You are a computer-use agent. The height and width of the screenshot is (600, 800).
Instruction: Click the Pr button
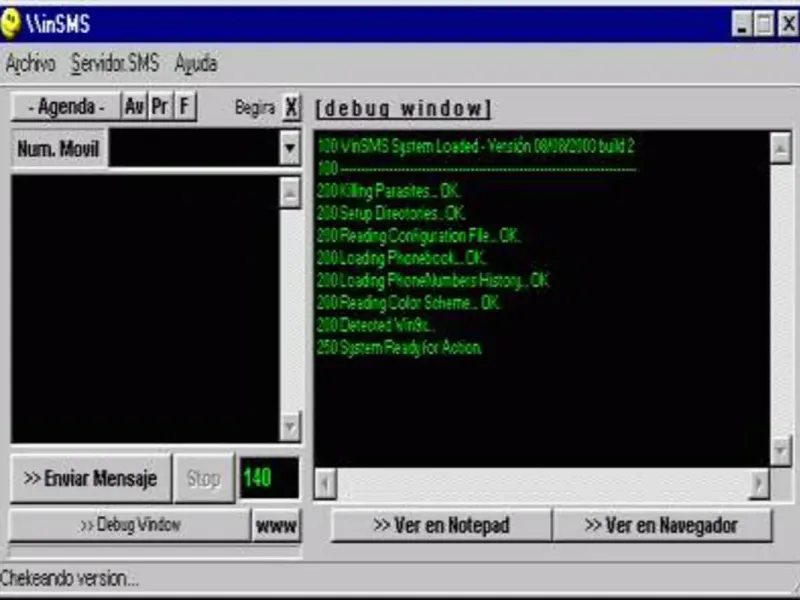(160, 107)
